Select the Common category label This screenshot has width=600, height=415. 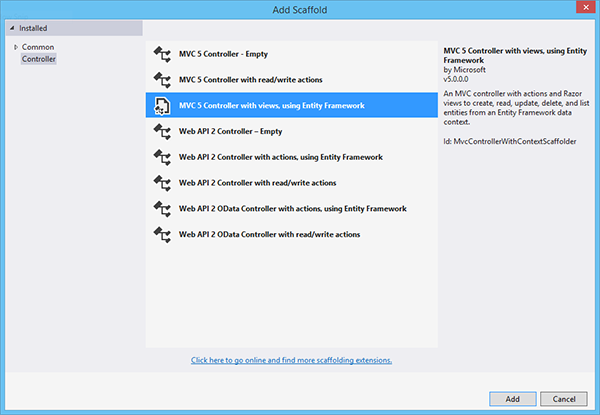[38, 47]
